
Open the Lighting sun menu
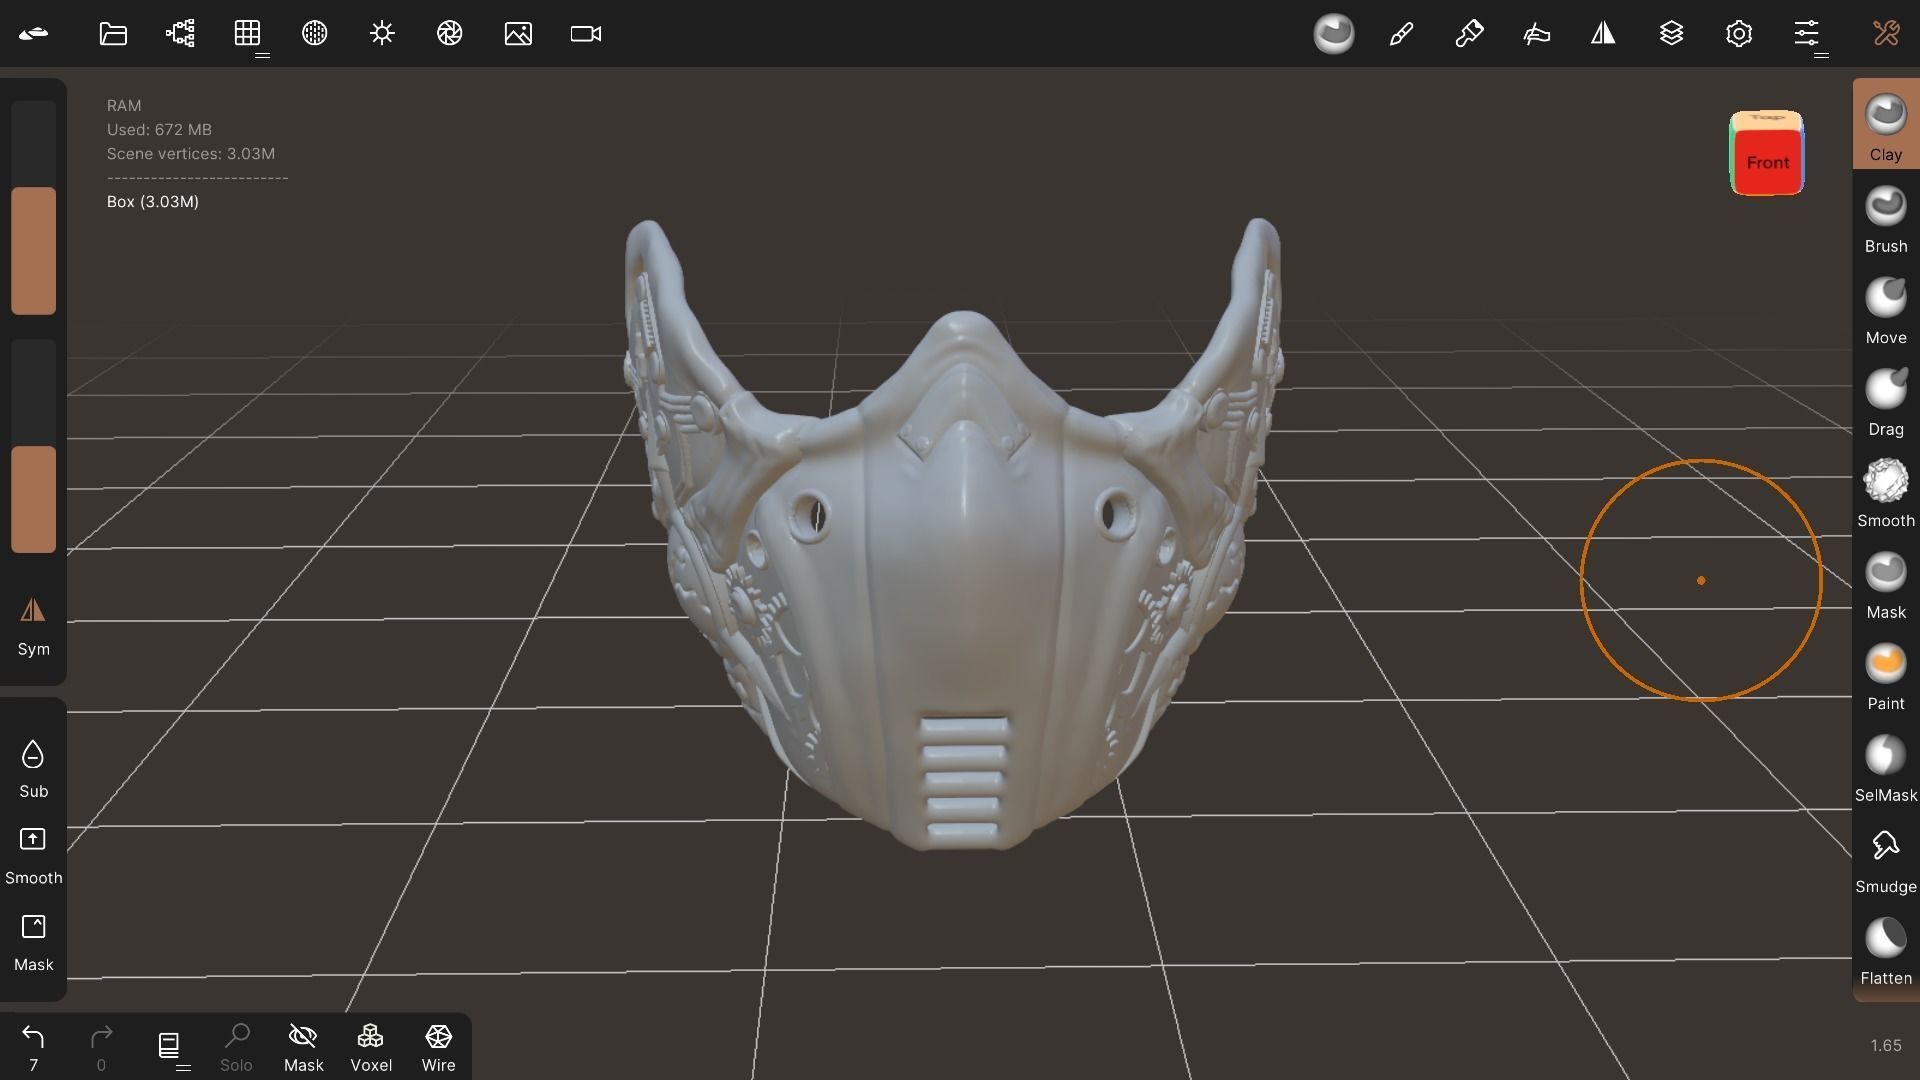(382, 34)
